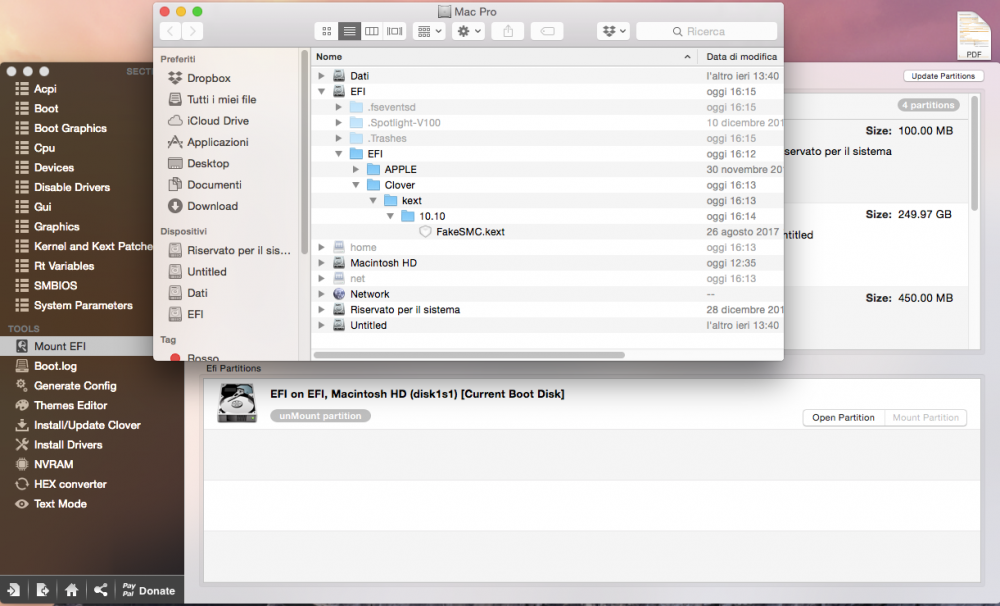The image size is (1000, 606).
Task: Click the unMount partition button
Action: point(320,416)
